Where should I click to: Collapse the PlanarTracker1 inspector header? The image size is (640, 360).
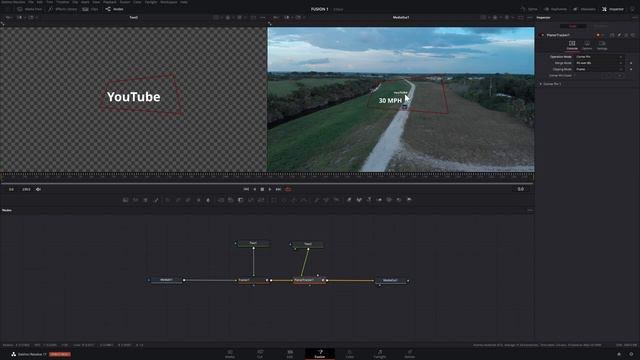point(558,35)
